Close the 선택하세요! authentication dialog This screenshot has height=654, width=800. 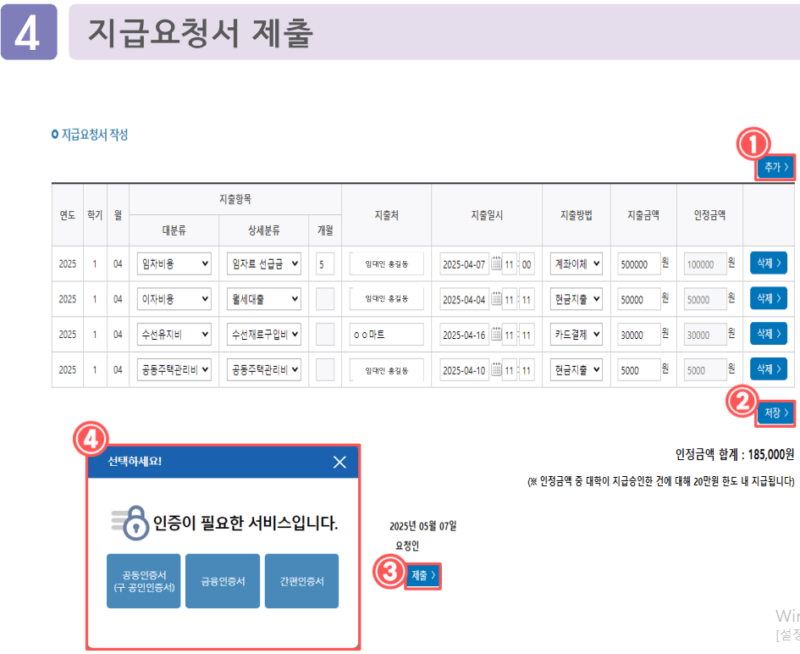pyautogui.click(x=339, y=462)
